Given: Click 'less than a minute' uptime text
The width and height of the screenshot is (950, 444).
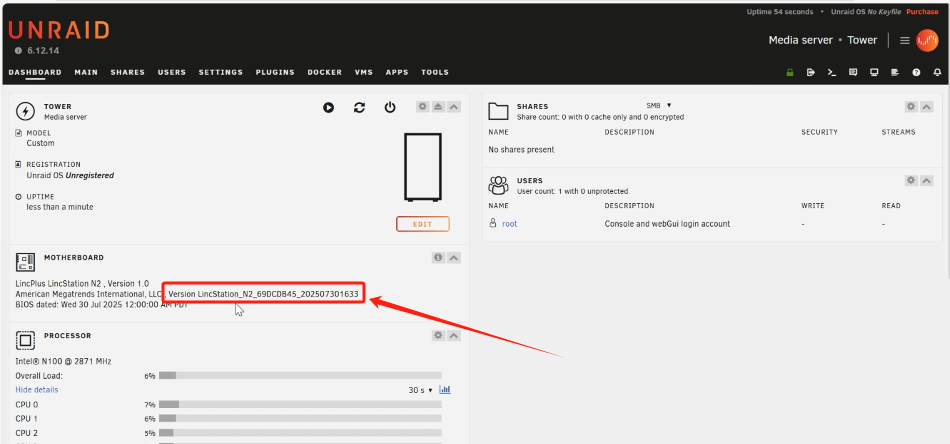Looking at the screenshot, I should (x=59, y=207).
